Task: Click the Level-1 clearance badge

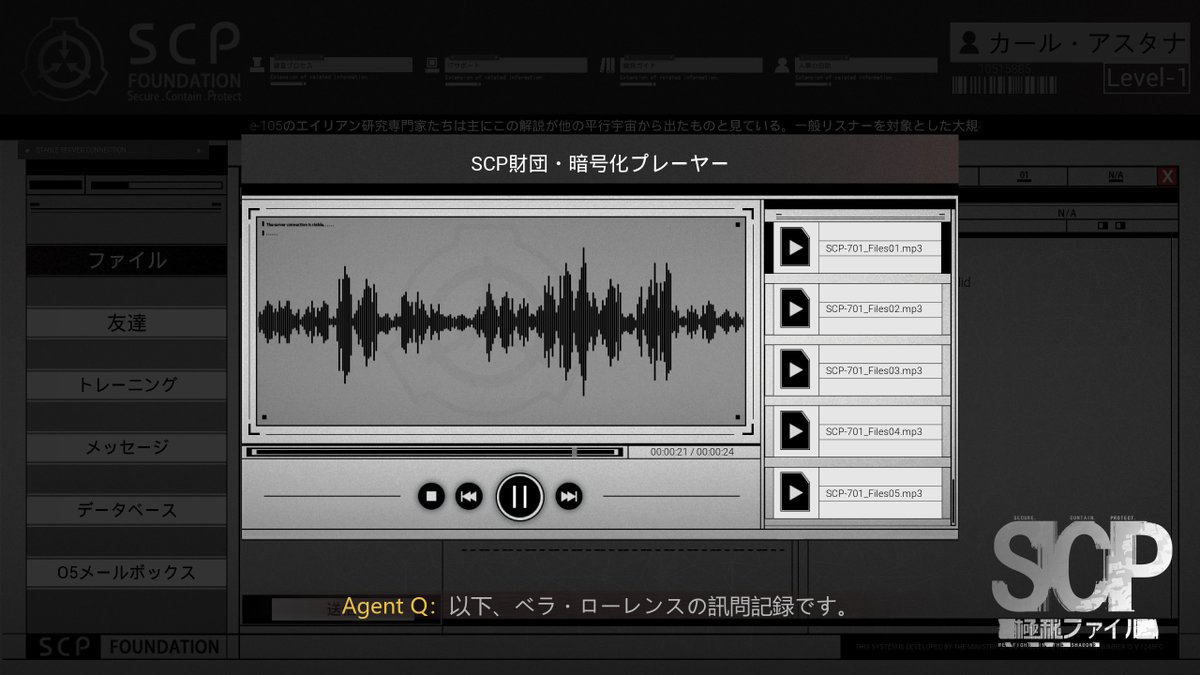Action: pyautogui.click(x=1146, y=78)
